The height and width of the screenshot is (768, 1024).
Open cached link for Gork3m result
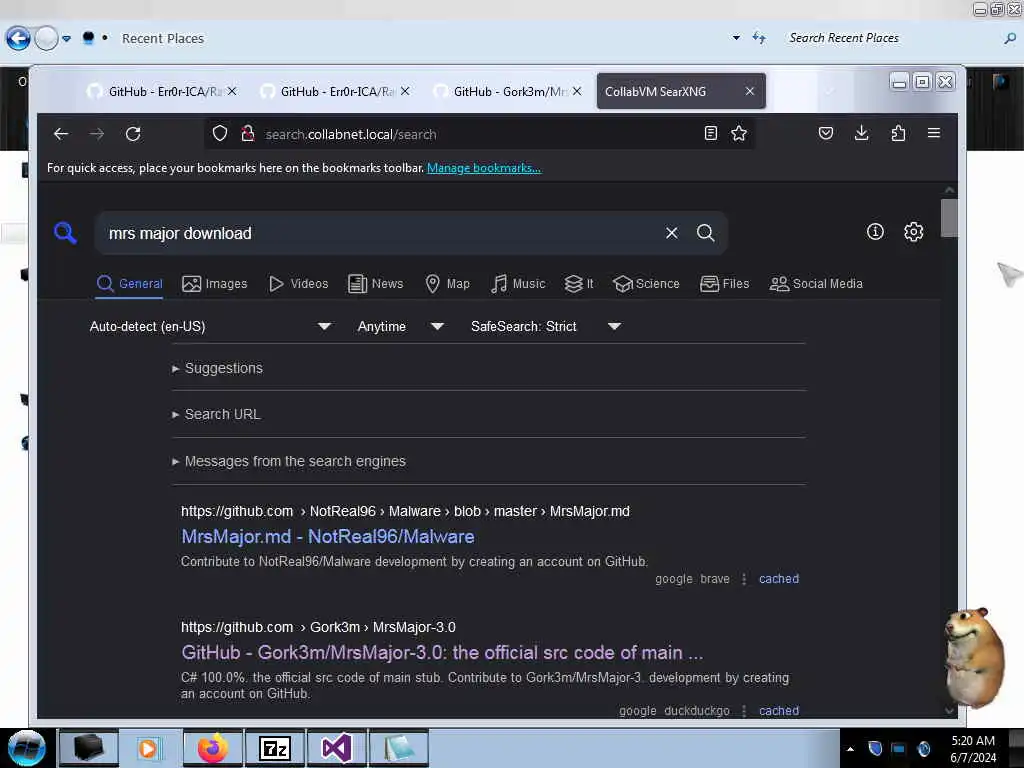778,711
